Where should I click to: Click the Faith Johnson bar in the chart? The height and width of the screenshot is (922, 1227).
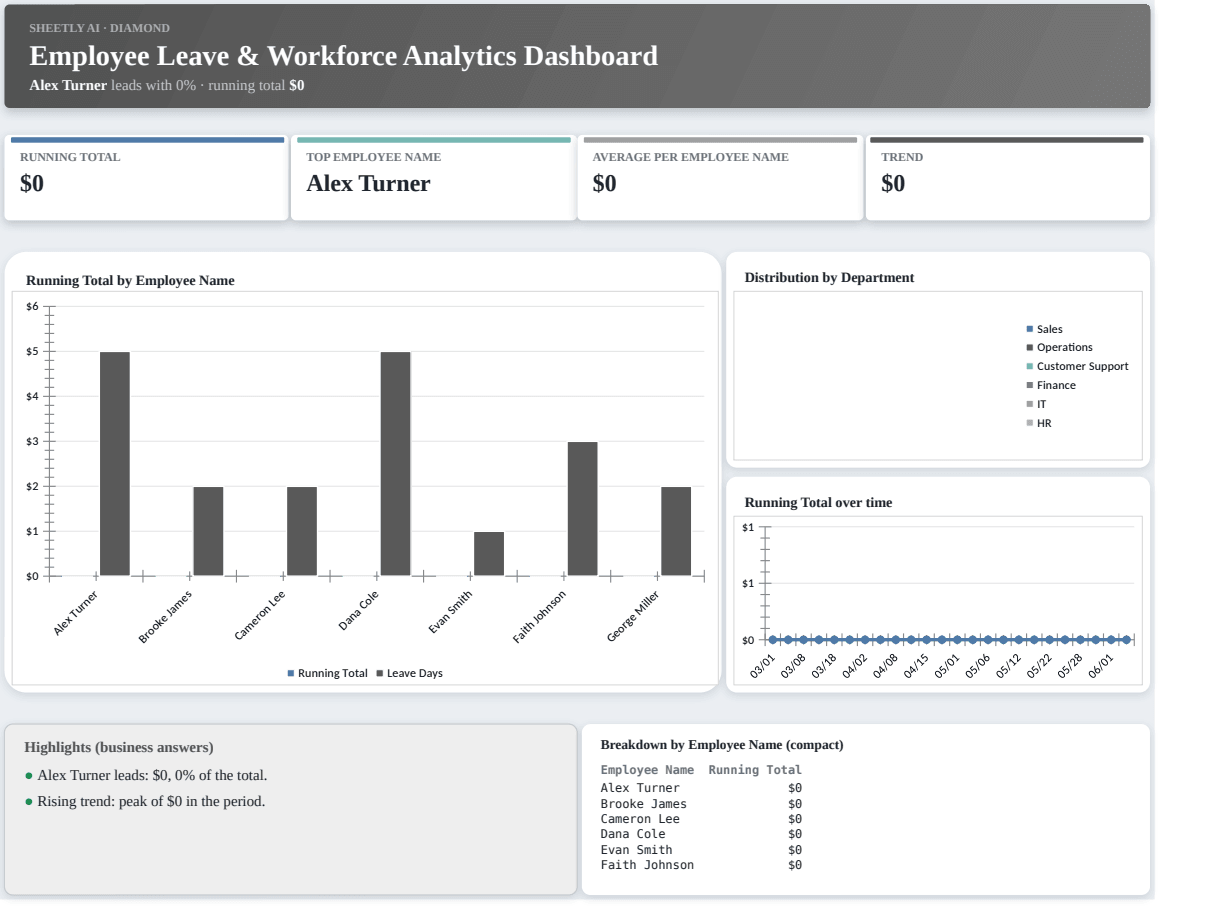[582, 509]
